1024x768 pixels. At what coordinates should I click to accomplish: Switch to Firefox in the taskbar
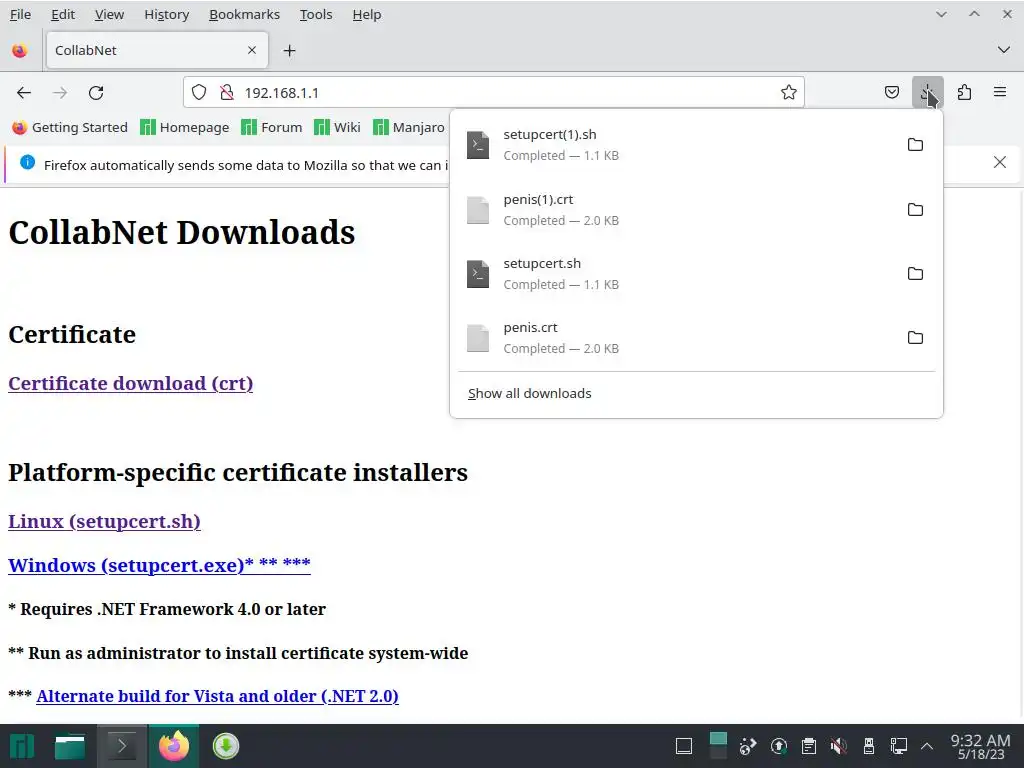[174, 746]
